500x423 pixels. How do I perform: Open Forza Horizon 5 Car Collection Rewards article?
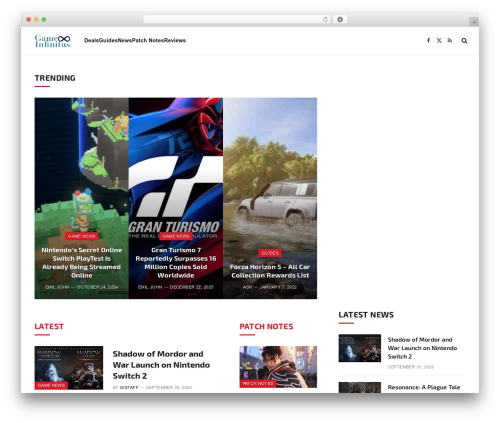(x=270, y=271)
